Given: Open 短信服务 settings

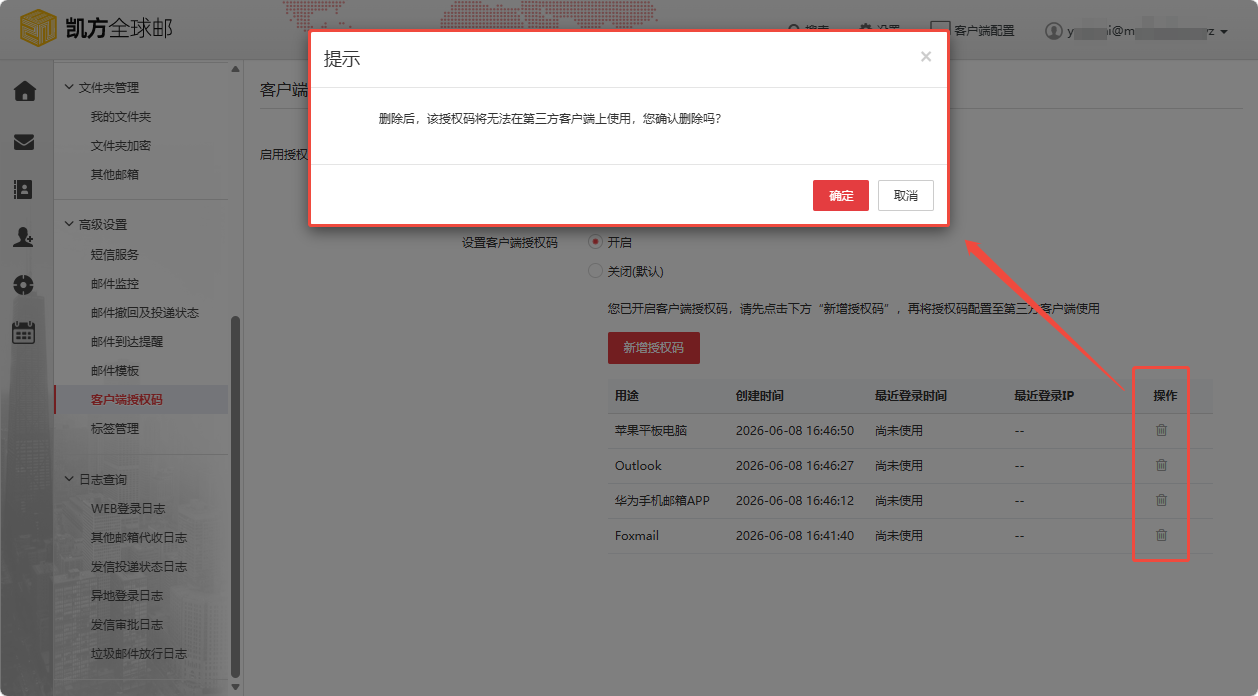Looking at the screenshot, I should (115, 255).
